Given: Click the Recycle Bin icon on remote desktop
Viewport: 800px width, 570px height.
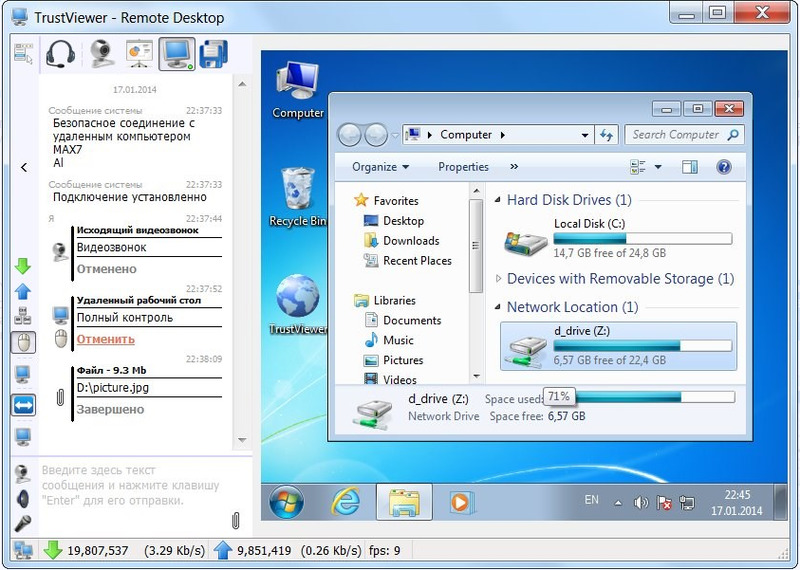Looking at the screenshot, I should click(x=298, y=196).
